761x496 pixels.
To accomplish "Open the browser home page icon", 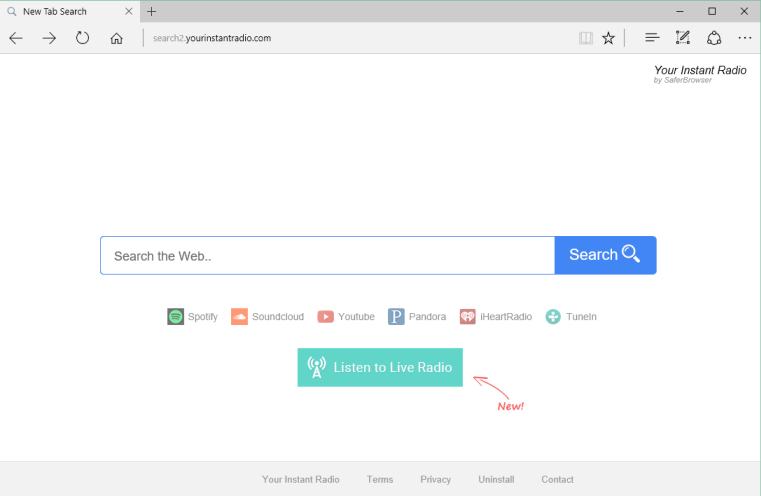I will pyautogui.click(x=116, y=38).
